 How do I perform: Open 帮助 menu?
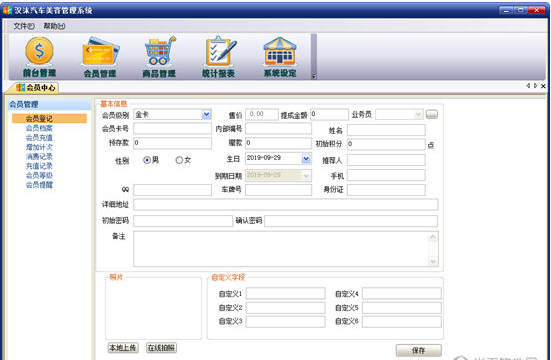54,26
